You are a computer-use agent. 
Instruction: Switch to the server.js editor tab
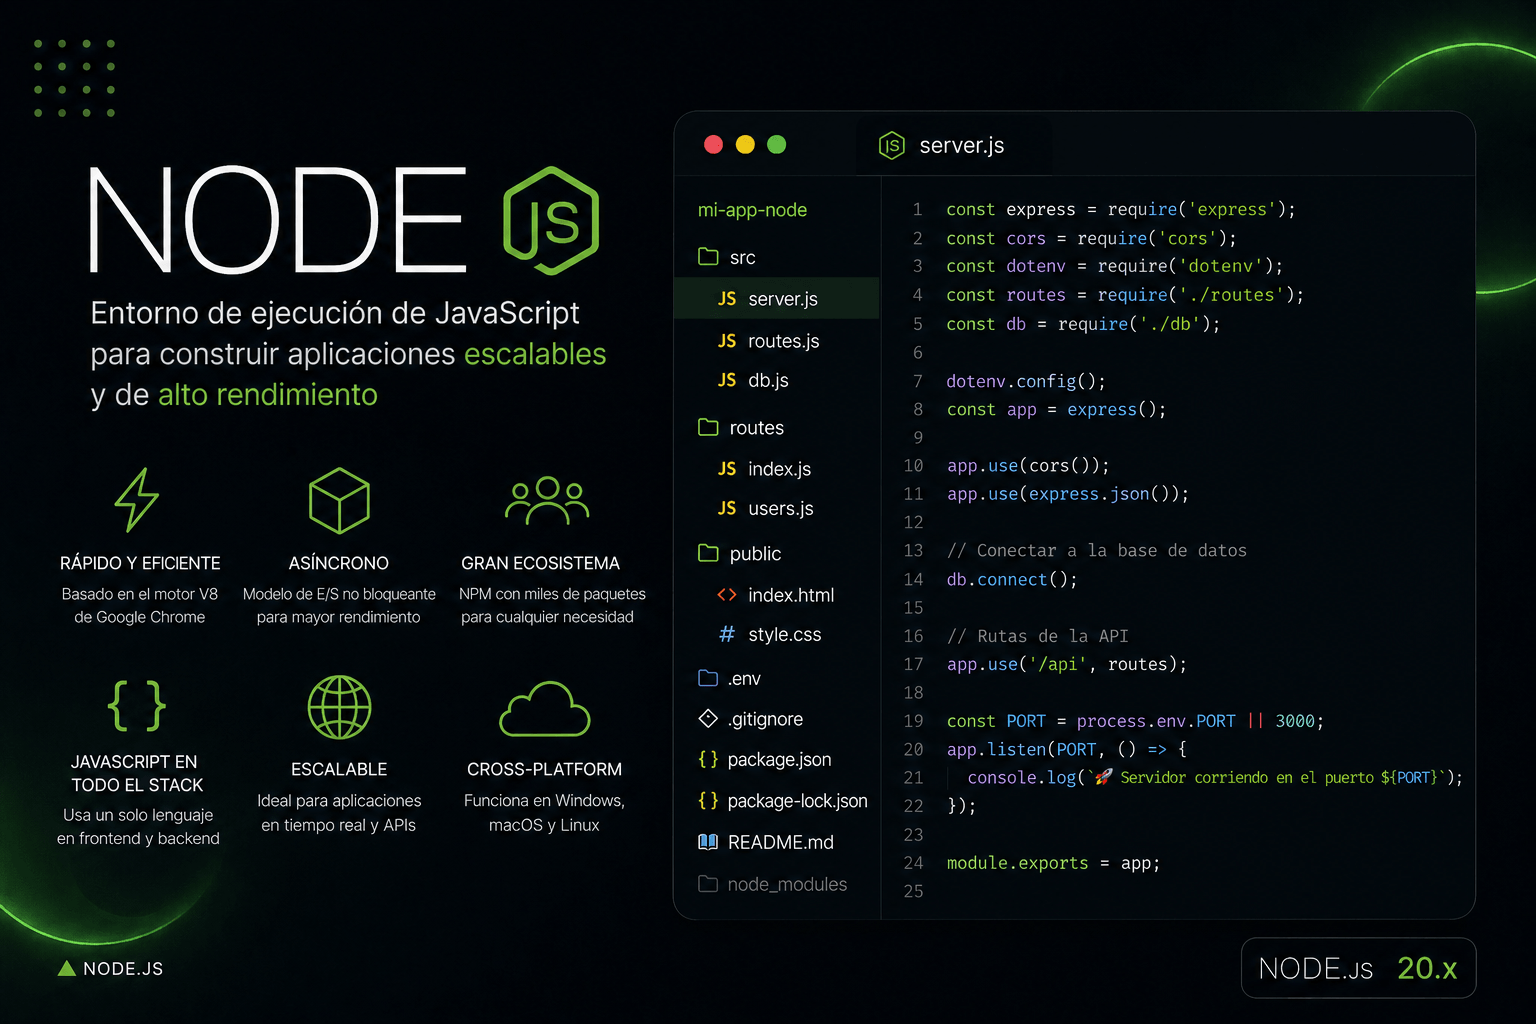pos(954,146)
